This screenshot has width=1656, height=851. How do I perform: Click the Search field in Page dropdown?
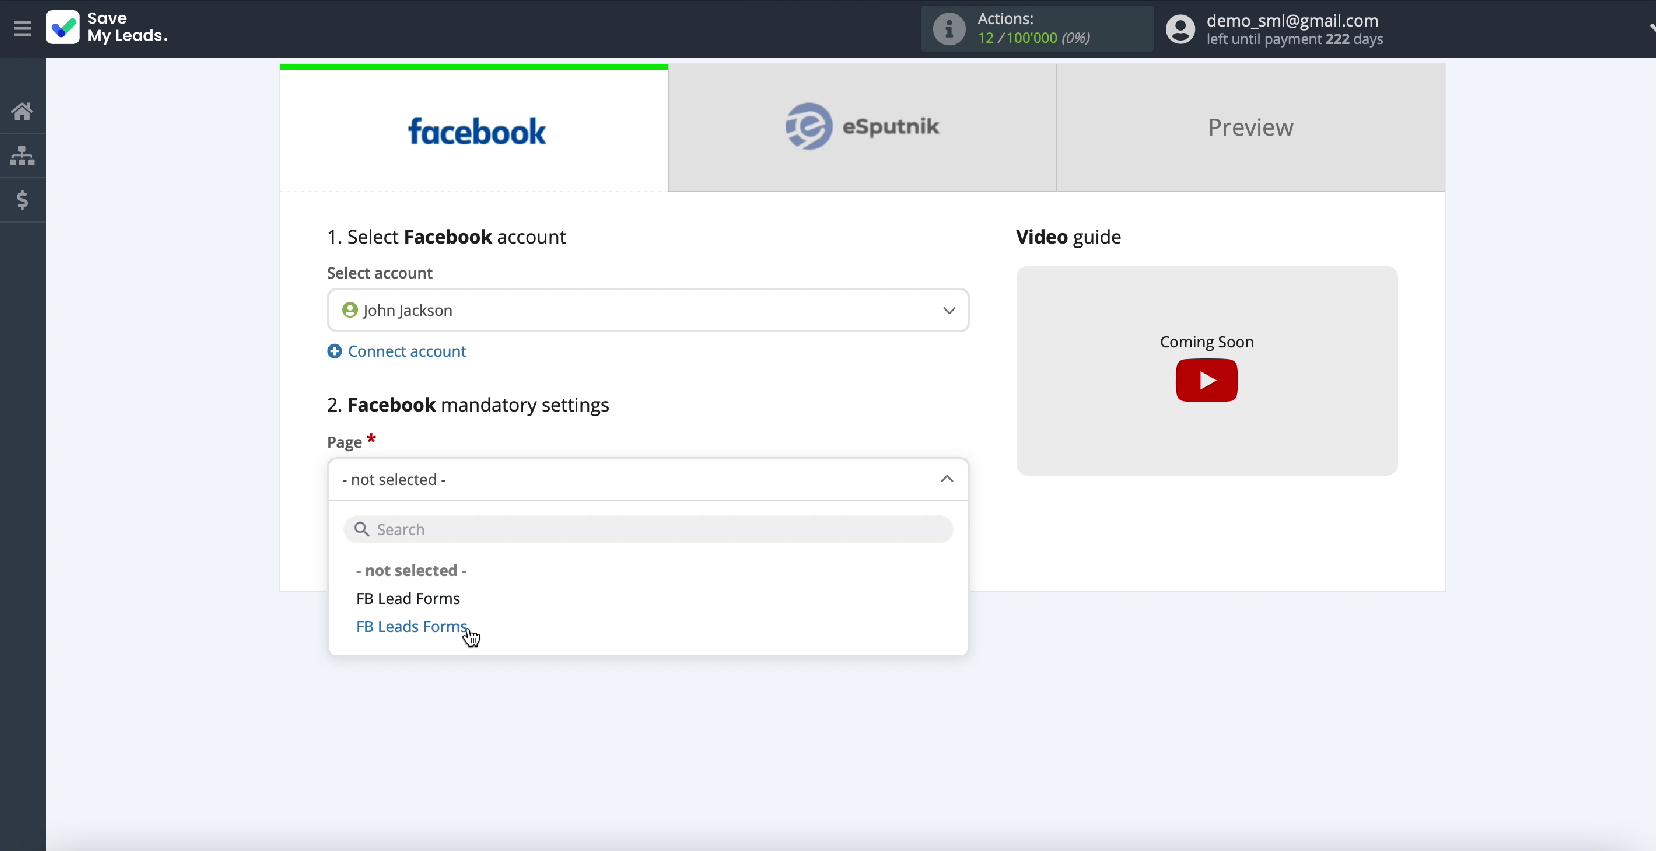(648, 529)
